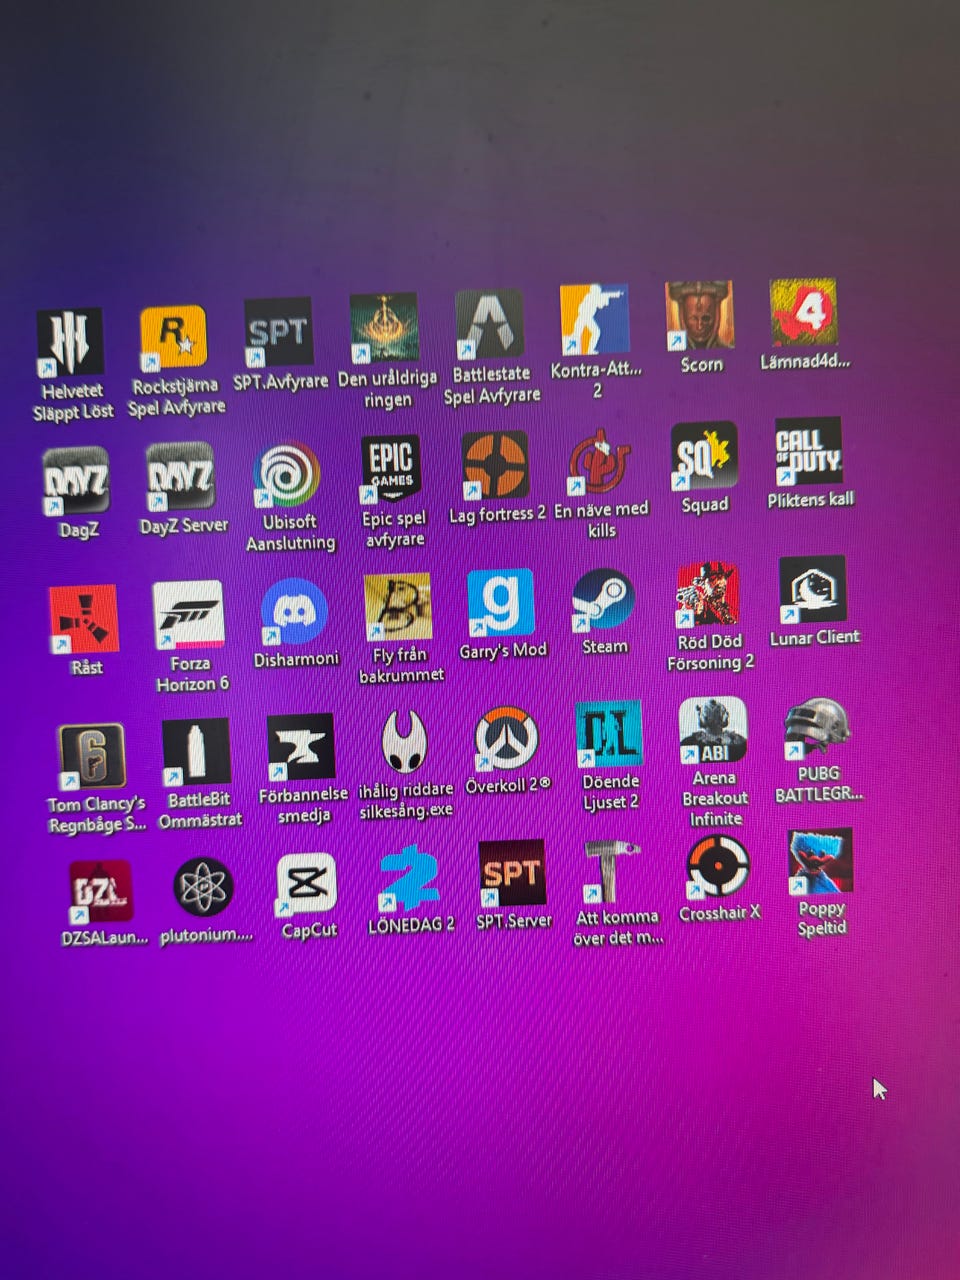Click the Garry's Mod icon
This screenshot has width=960, height=1280.
point(501,603)
